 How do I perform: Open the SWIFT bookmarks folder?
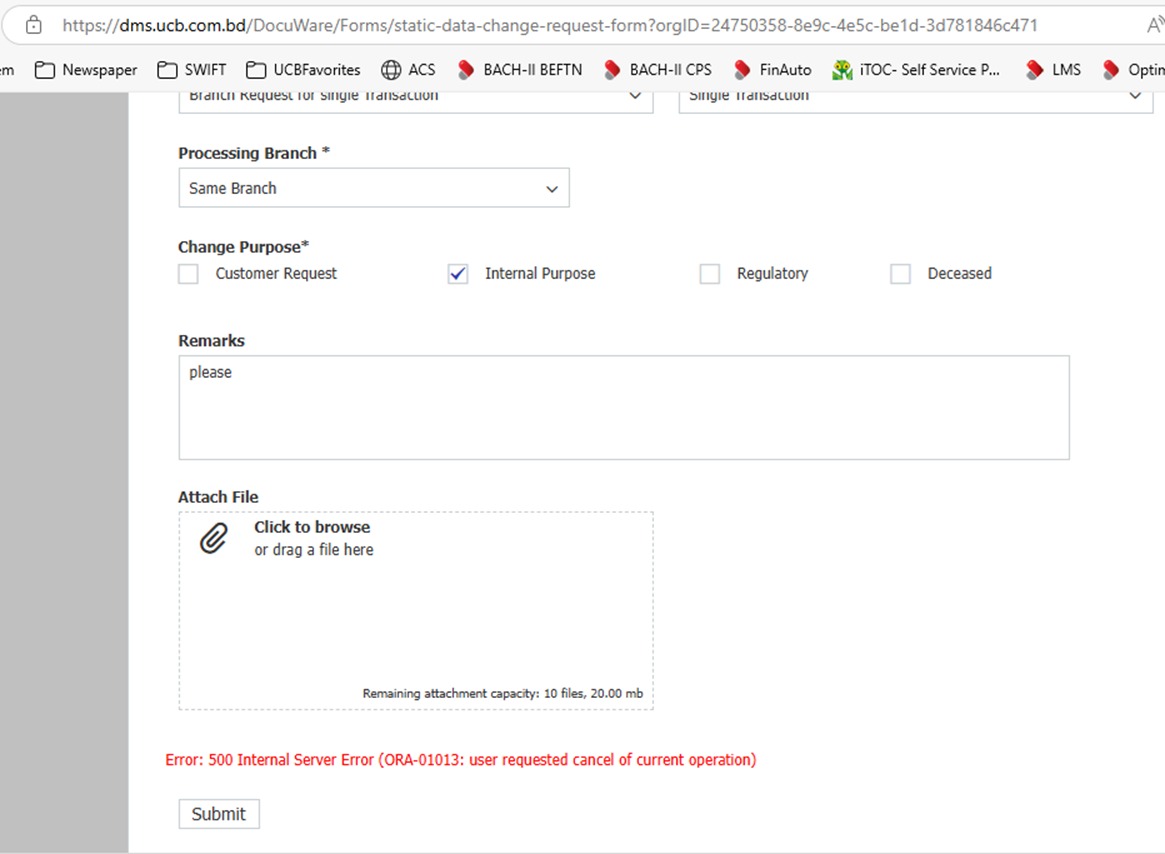(x=193, y=70)
